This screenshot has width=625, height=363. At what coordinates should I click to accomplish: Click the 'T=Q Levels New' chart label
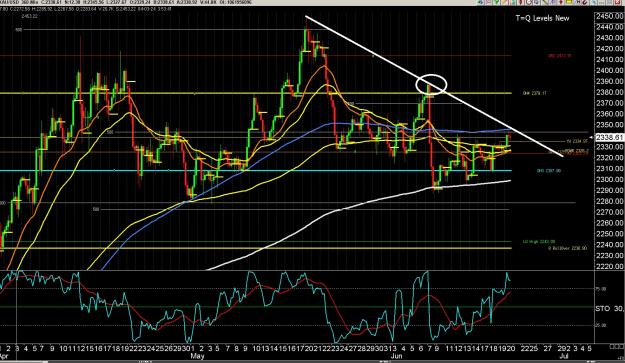[542, 18]
